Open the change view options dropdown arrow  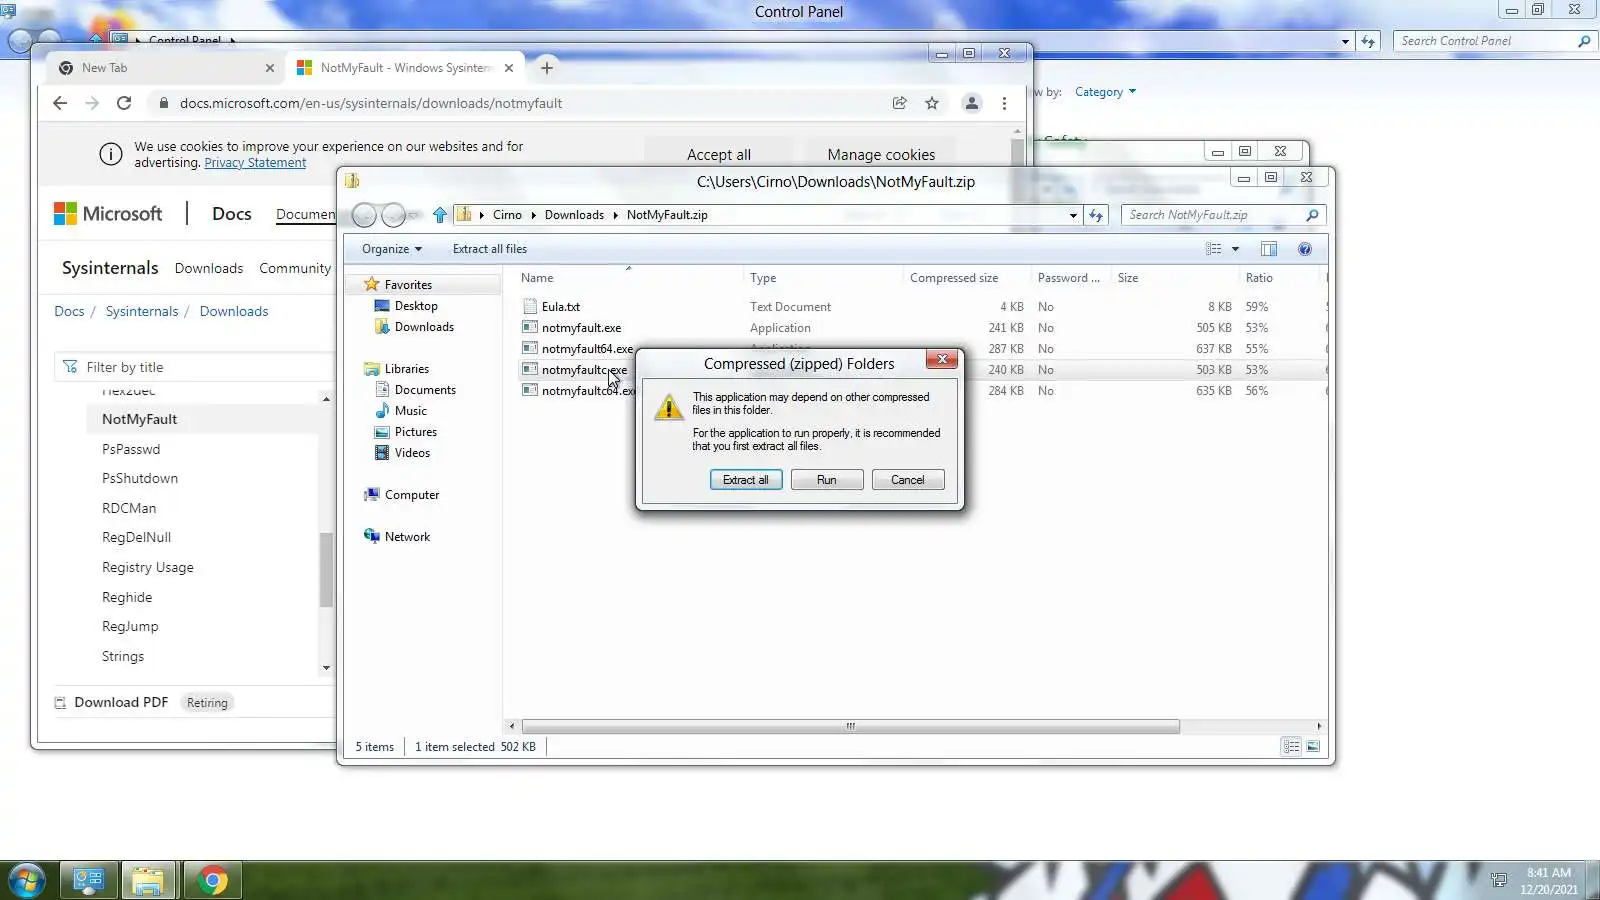tap(1236, 249)
